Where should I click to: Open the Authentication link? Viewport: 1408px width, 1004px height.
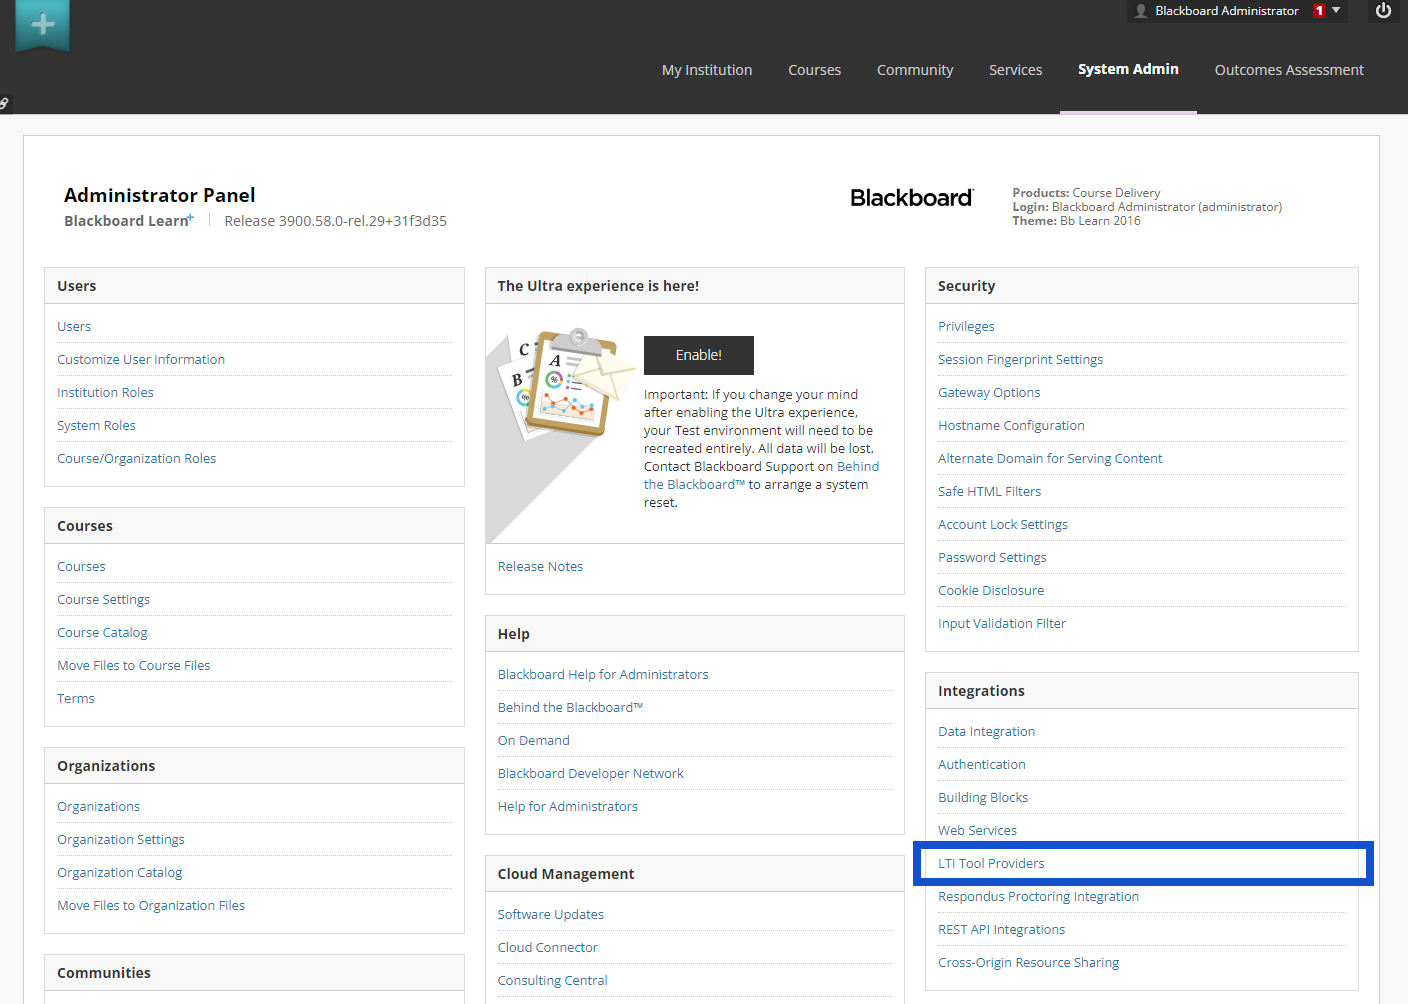982,765
